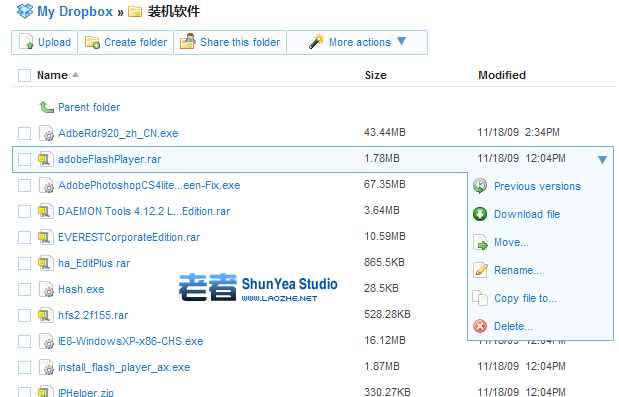Open DAEMON Tools 4.12.2 L...Edition.rar link
This screenshot has width=619, height=397.
tap(144, 212)
